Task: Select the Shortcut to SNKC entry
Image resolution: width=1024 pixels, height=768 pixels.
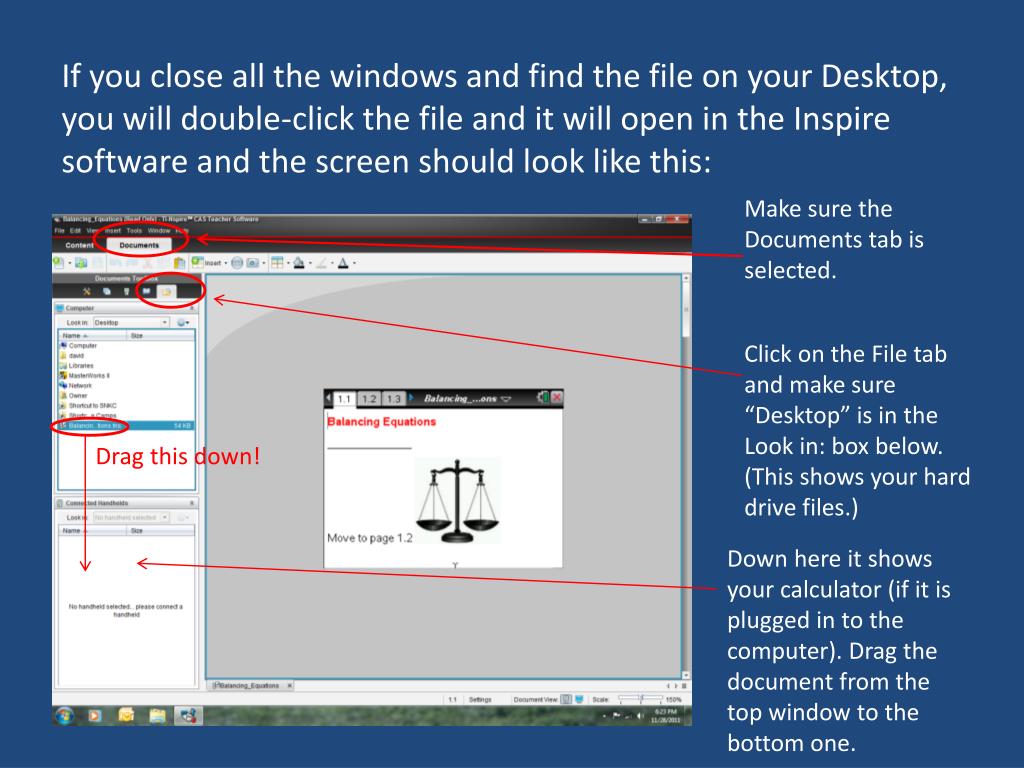Action: 126,406
